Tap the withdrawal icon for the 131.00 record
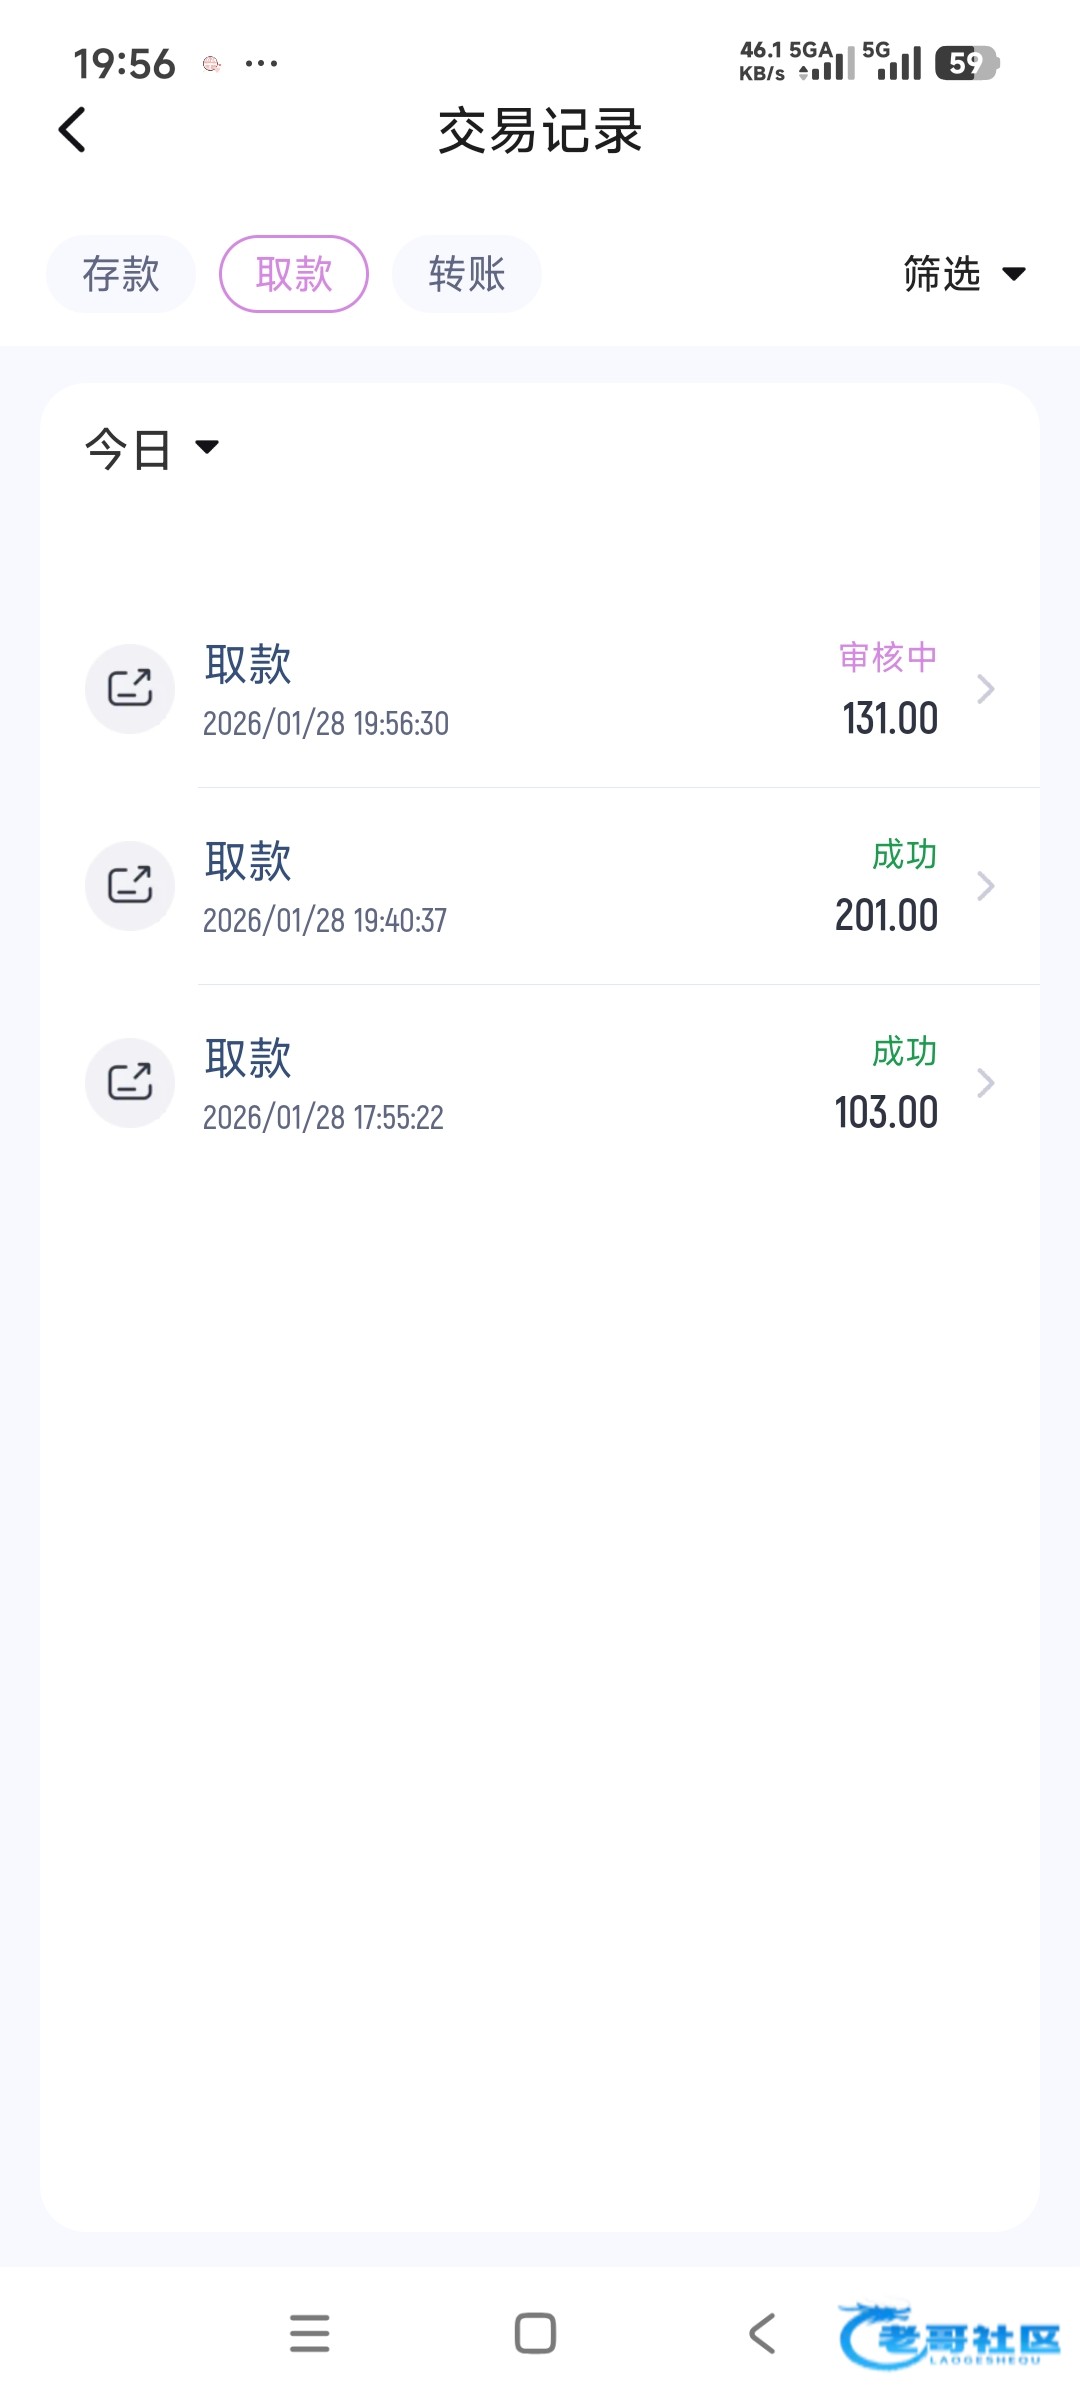1080x2400 pixels. (x=130, y=688)
